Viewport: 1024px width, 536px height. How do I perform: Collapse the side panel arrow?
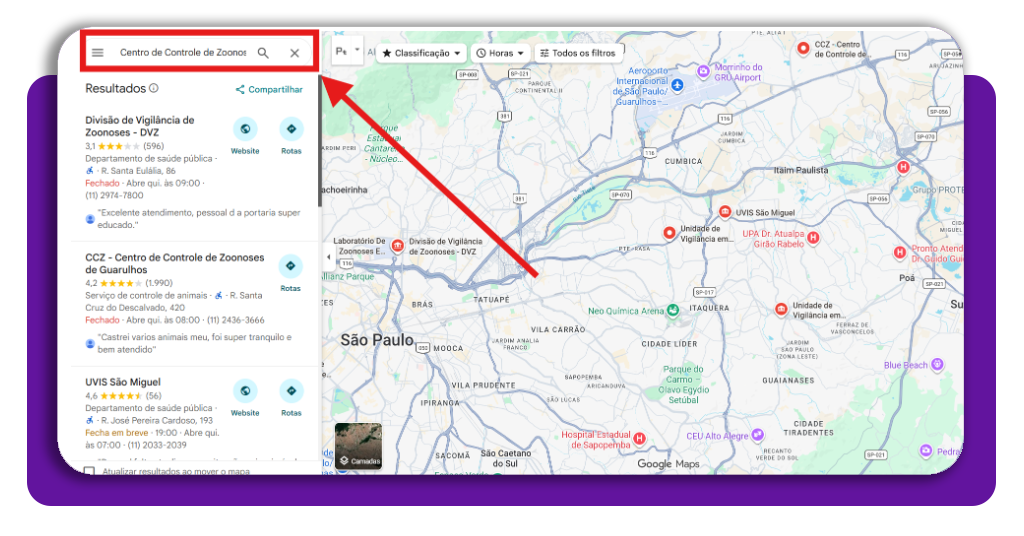(328, 257)
